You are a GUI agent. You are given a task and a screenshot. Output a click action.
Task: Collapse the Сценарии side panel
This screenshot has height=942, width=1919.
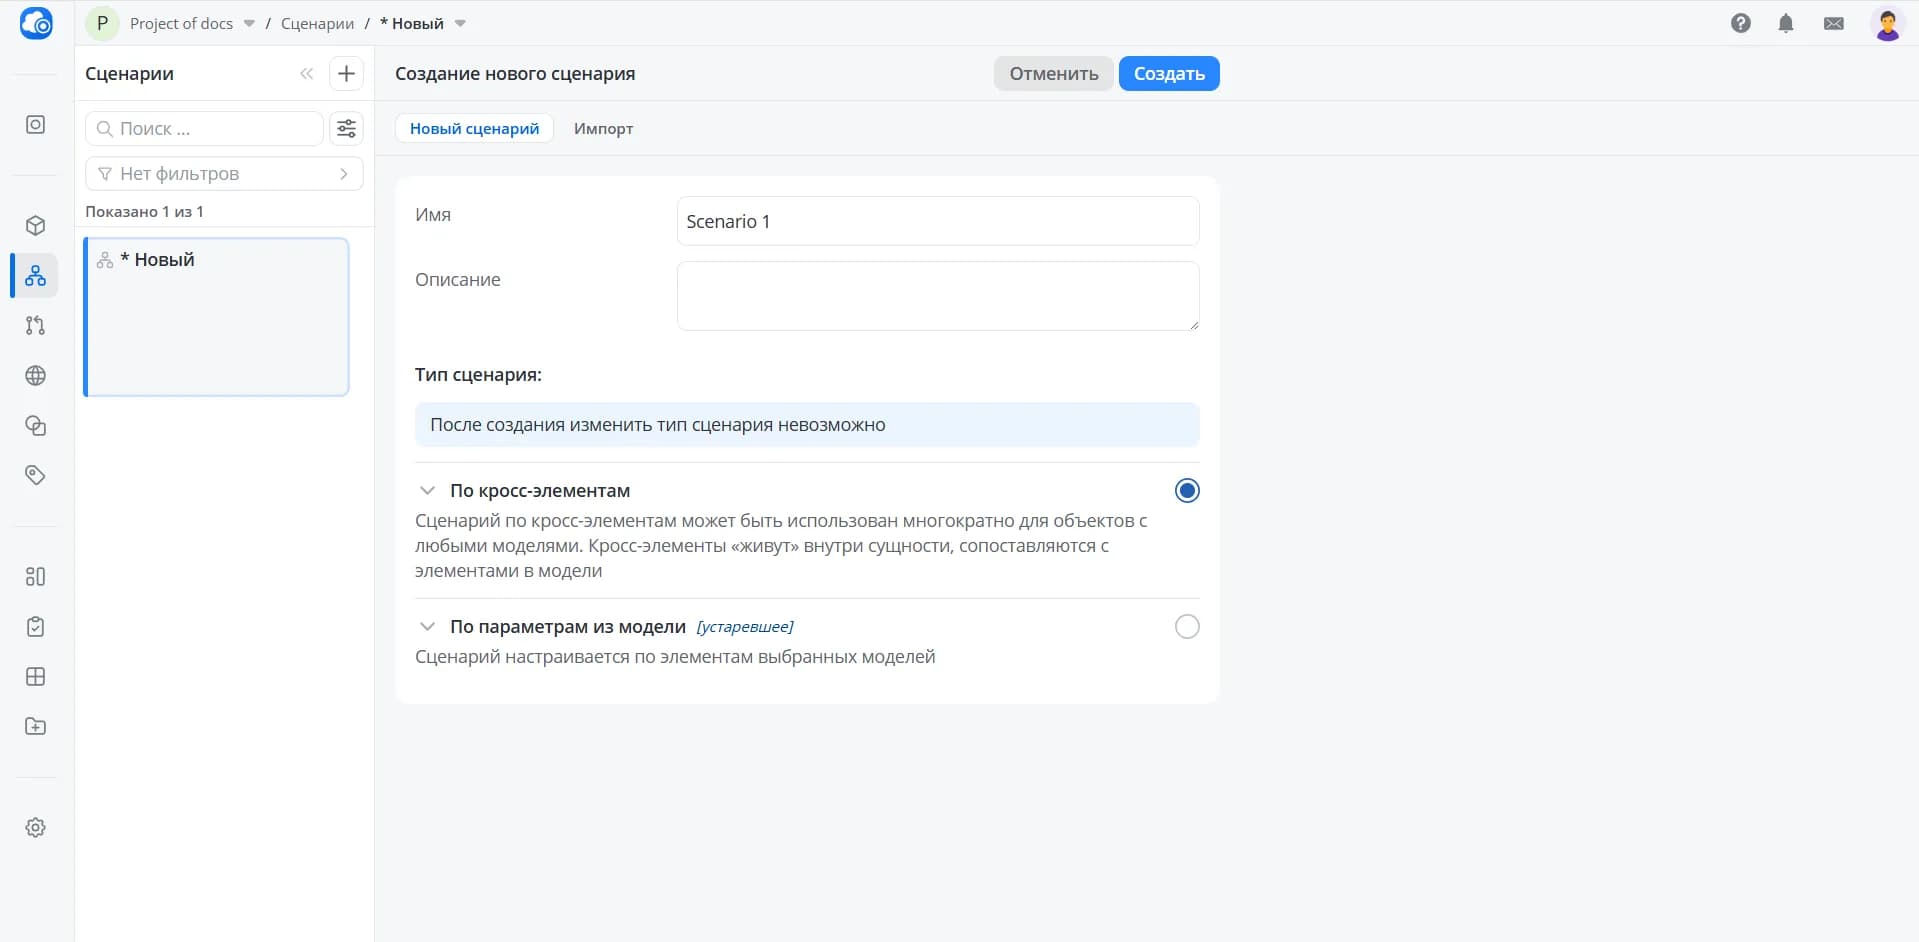(306, 73)
